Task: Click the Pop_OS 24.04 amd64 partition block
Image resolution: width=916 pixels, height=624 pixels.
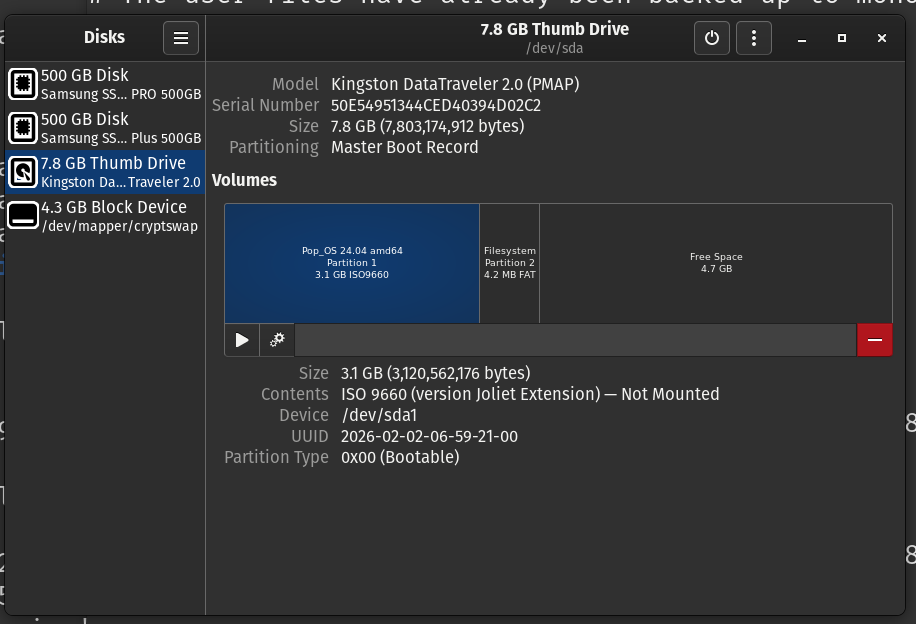Action: (351, 263)
